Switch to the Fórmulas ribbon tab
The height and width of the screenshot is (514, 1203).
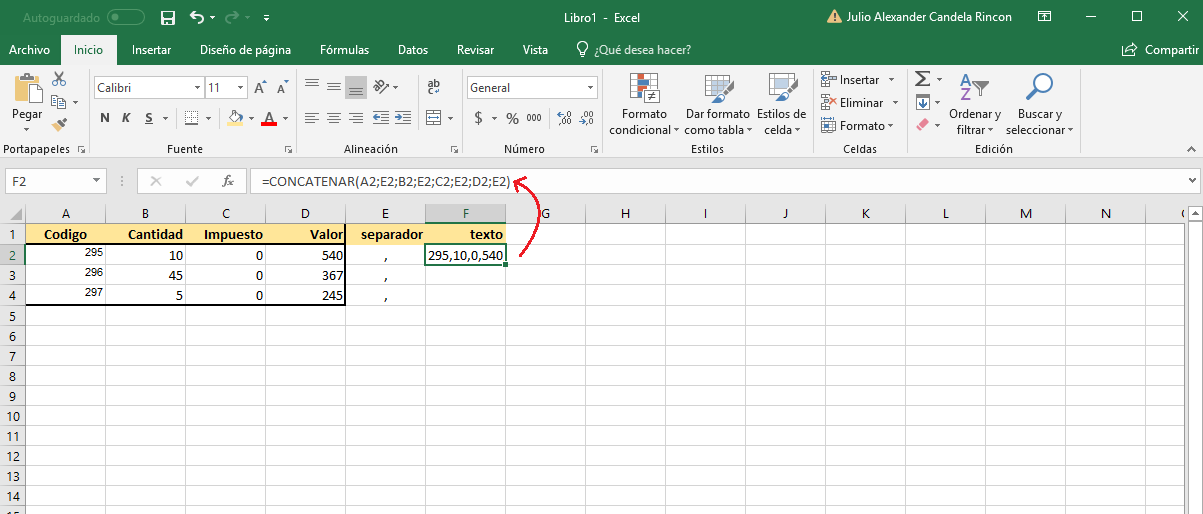coord(344,50)
